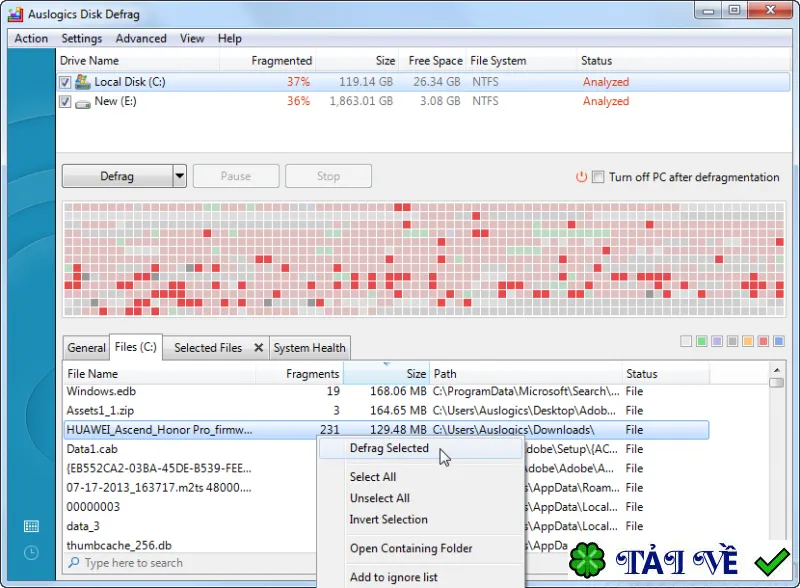Open the Advanced menu
This screenshot has width=800, height=588.
141,38
